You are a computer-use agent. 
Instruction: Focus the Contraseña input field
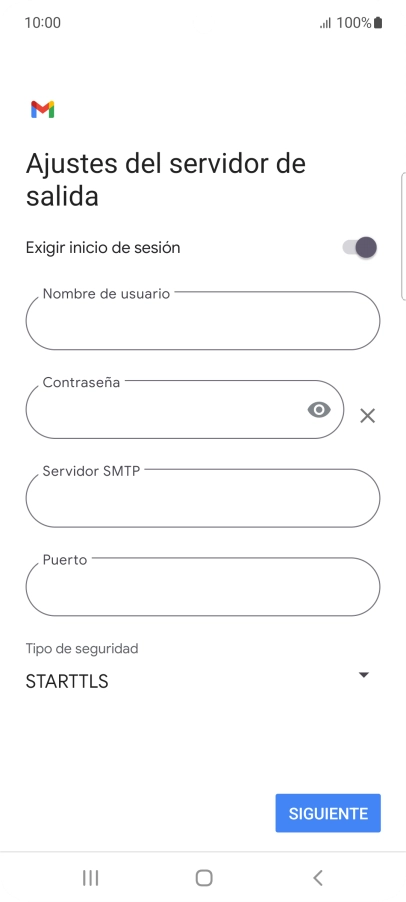(x=185, y=409)
